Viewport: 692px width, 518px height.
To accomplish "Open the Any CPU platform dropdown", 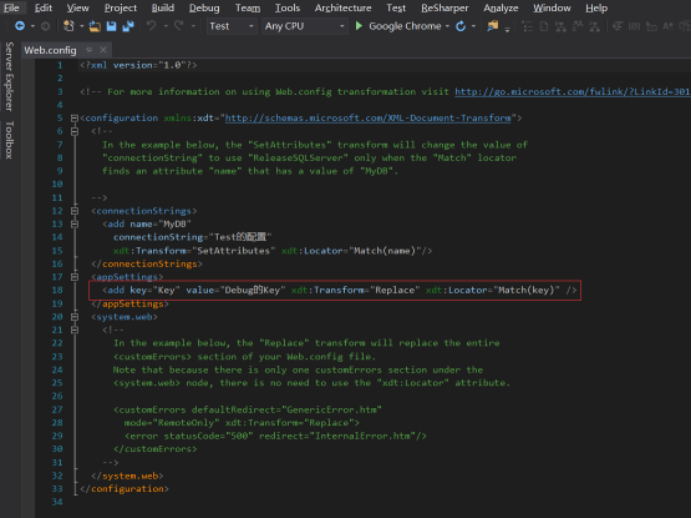I will pos(305,26).
